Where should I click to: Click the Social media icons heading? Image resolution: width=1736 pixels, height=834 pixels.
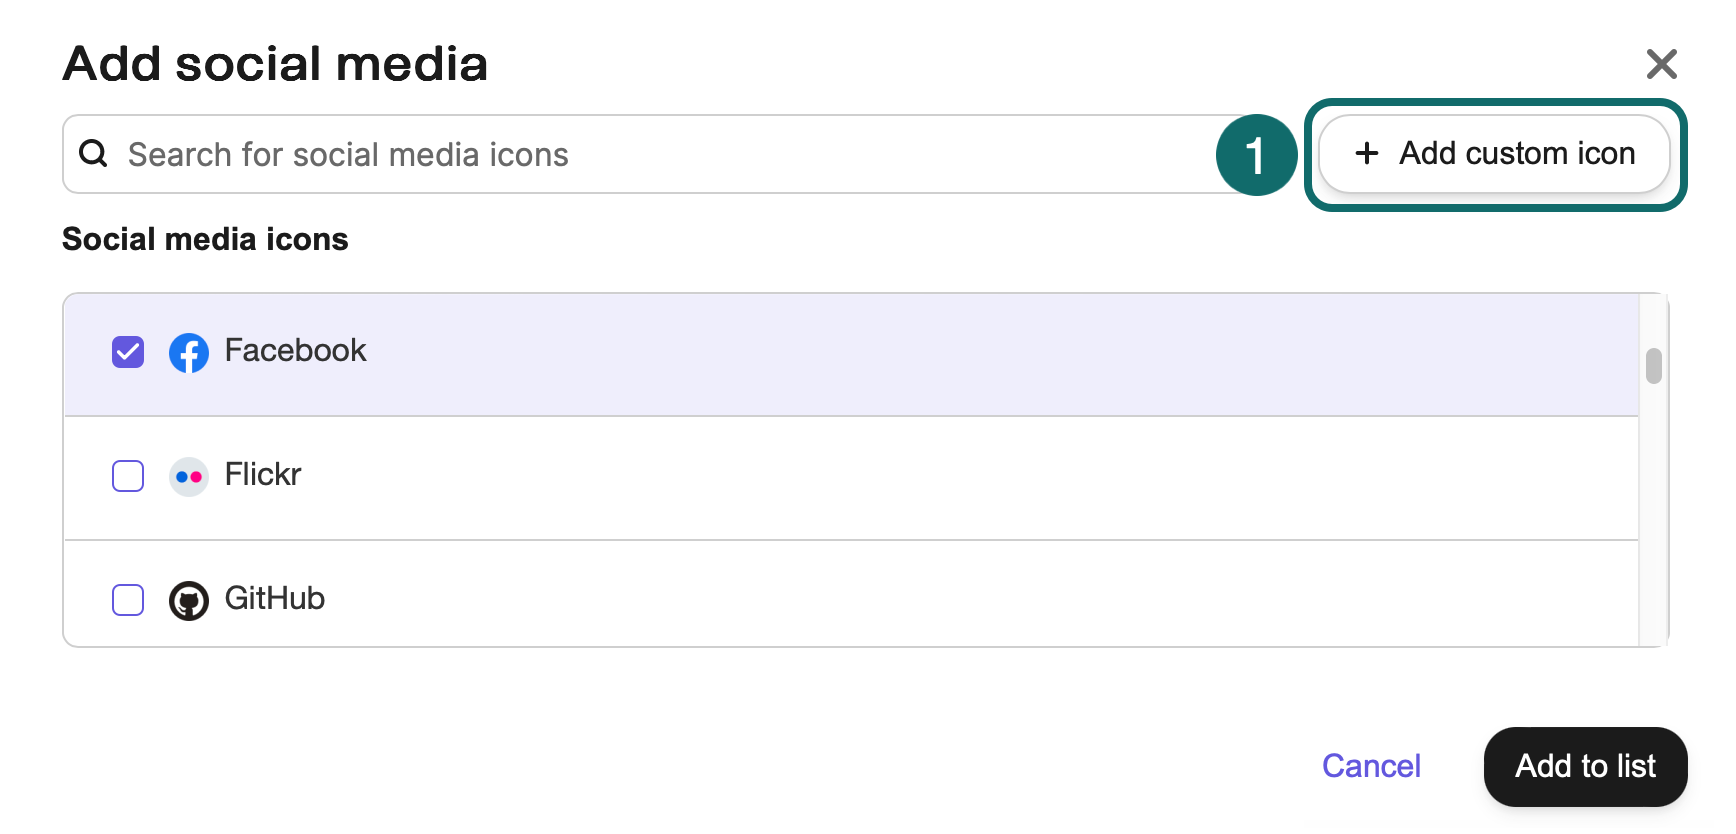(x=204, y=238)
